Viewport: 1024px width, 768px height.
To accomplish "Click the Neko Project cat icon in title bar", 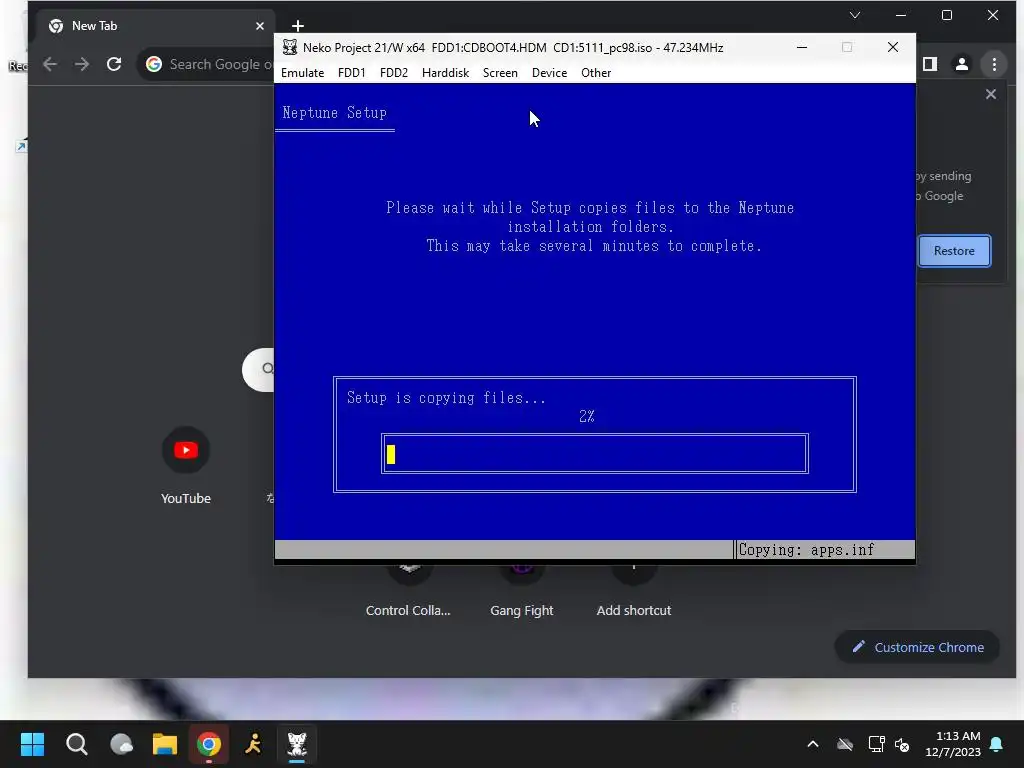I will [289, 47].
